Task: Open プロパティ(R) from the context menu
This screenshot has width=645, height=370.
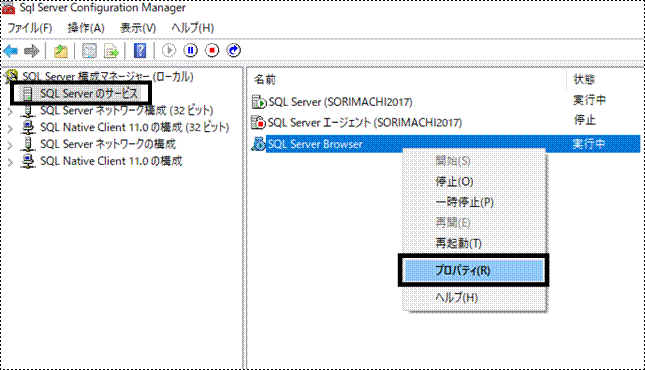Action: [x=473, y=270]
